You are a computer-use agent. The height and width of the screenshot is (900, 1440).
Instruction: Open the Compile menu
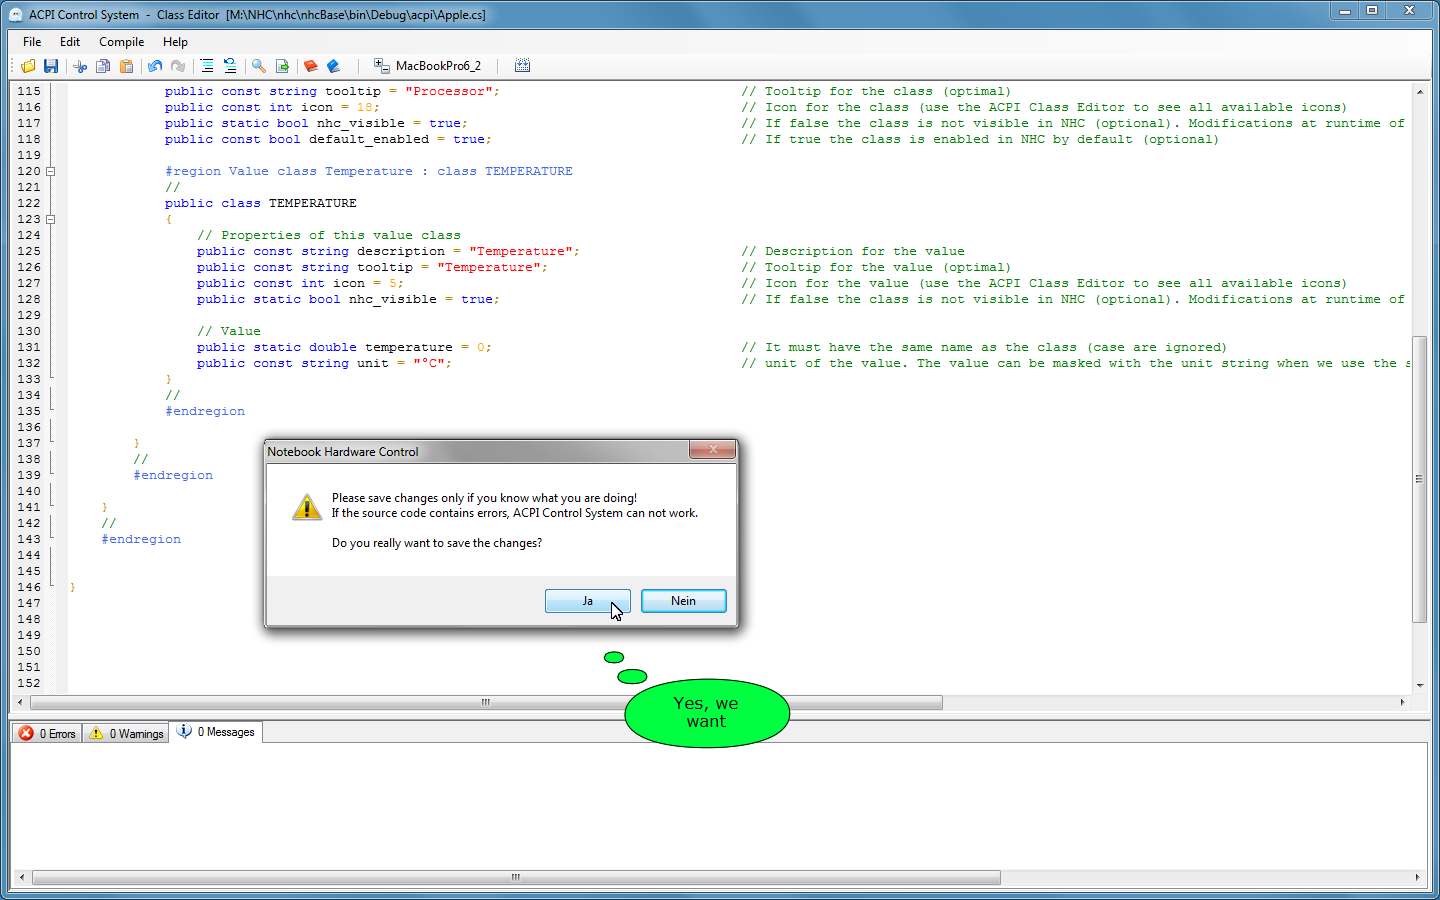pyautogui.click(x=121, y=42)
